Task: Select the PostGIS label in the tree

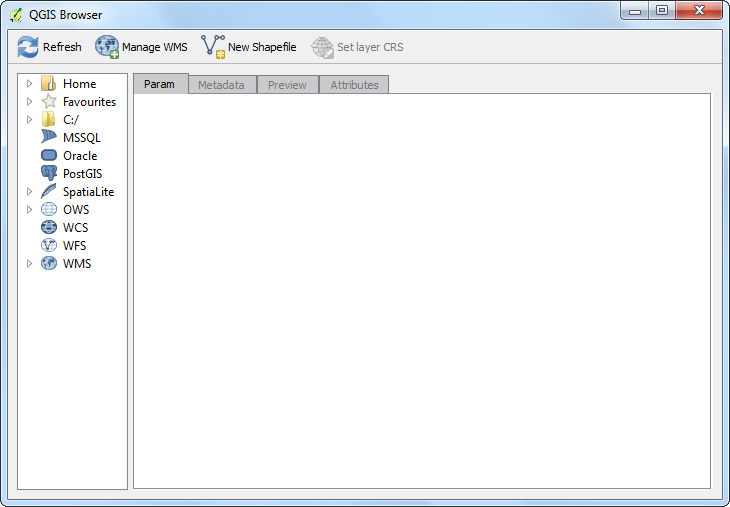Action: click(82, 174)
